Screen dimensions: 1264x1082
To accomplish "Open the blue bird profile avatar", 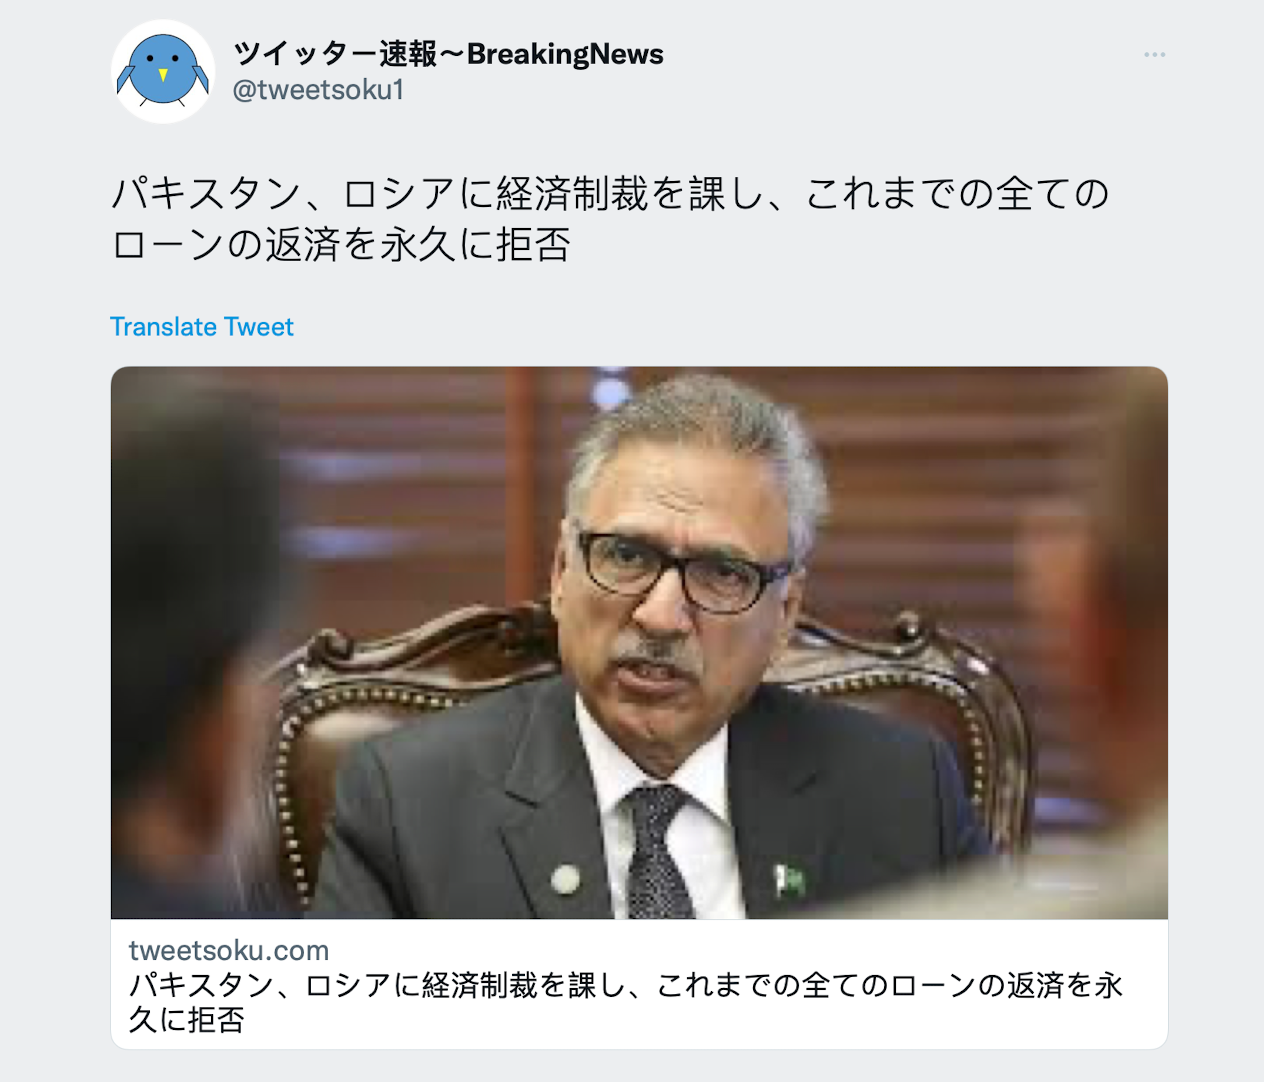I will point(163,72).
